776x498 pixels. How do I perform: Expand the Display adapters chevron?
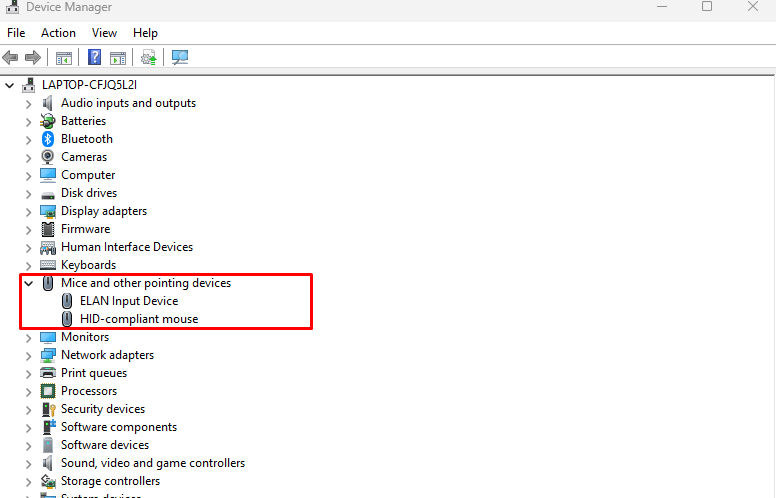pos(28,211)
